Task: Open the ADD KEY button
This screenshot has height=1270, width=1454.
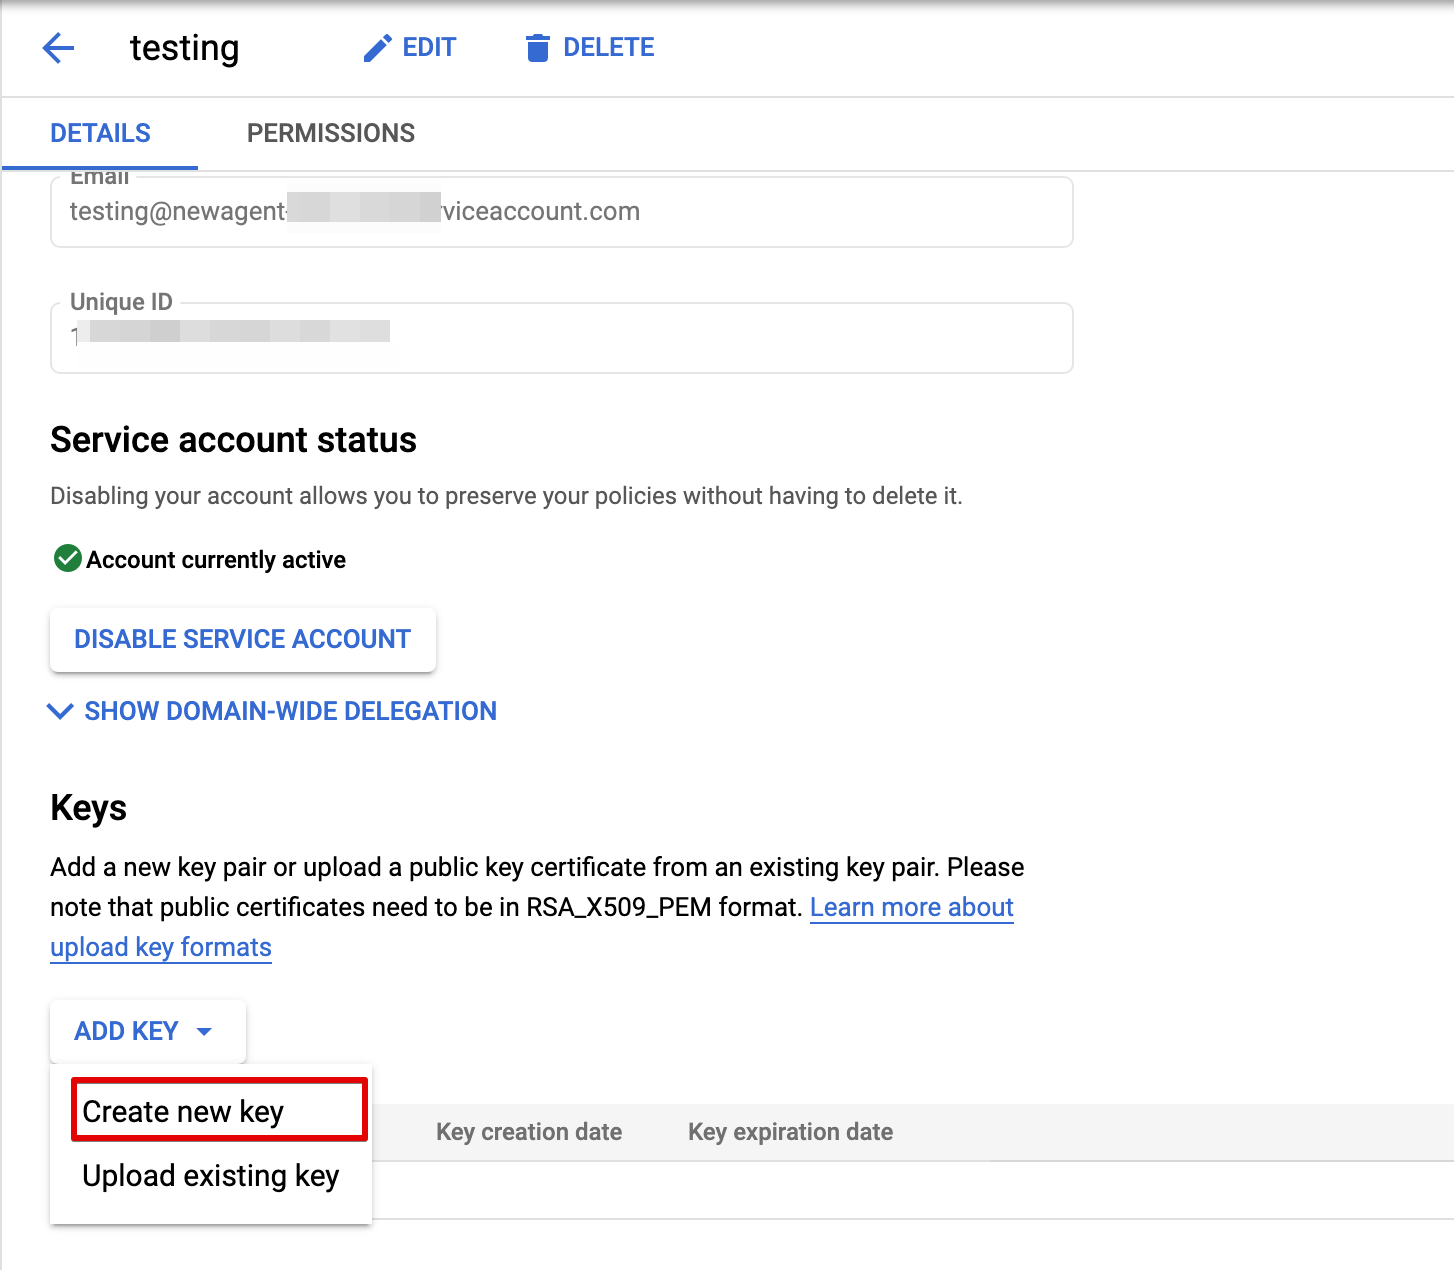Action: pyautogui.click(x=127, y=1031)
